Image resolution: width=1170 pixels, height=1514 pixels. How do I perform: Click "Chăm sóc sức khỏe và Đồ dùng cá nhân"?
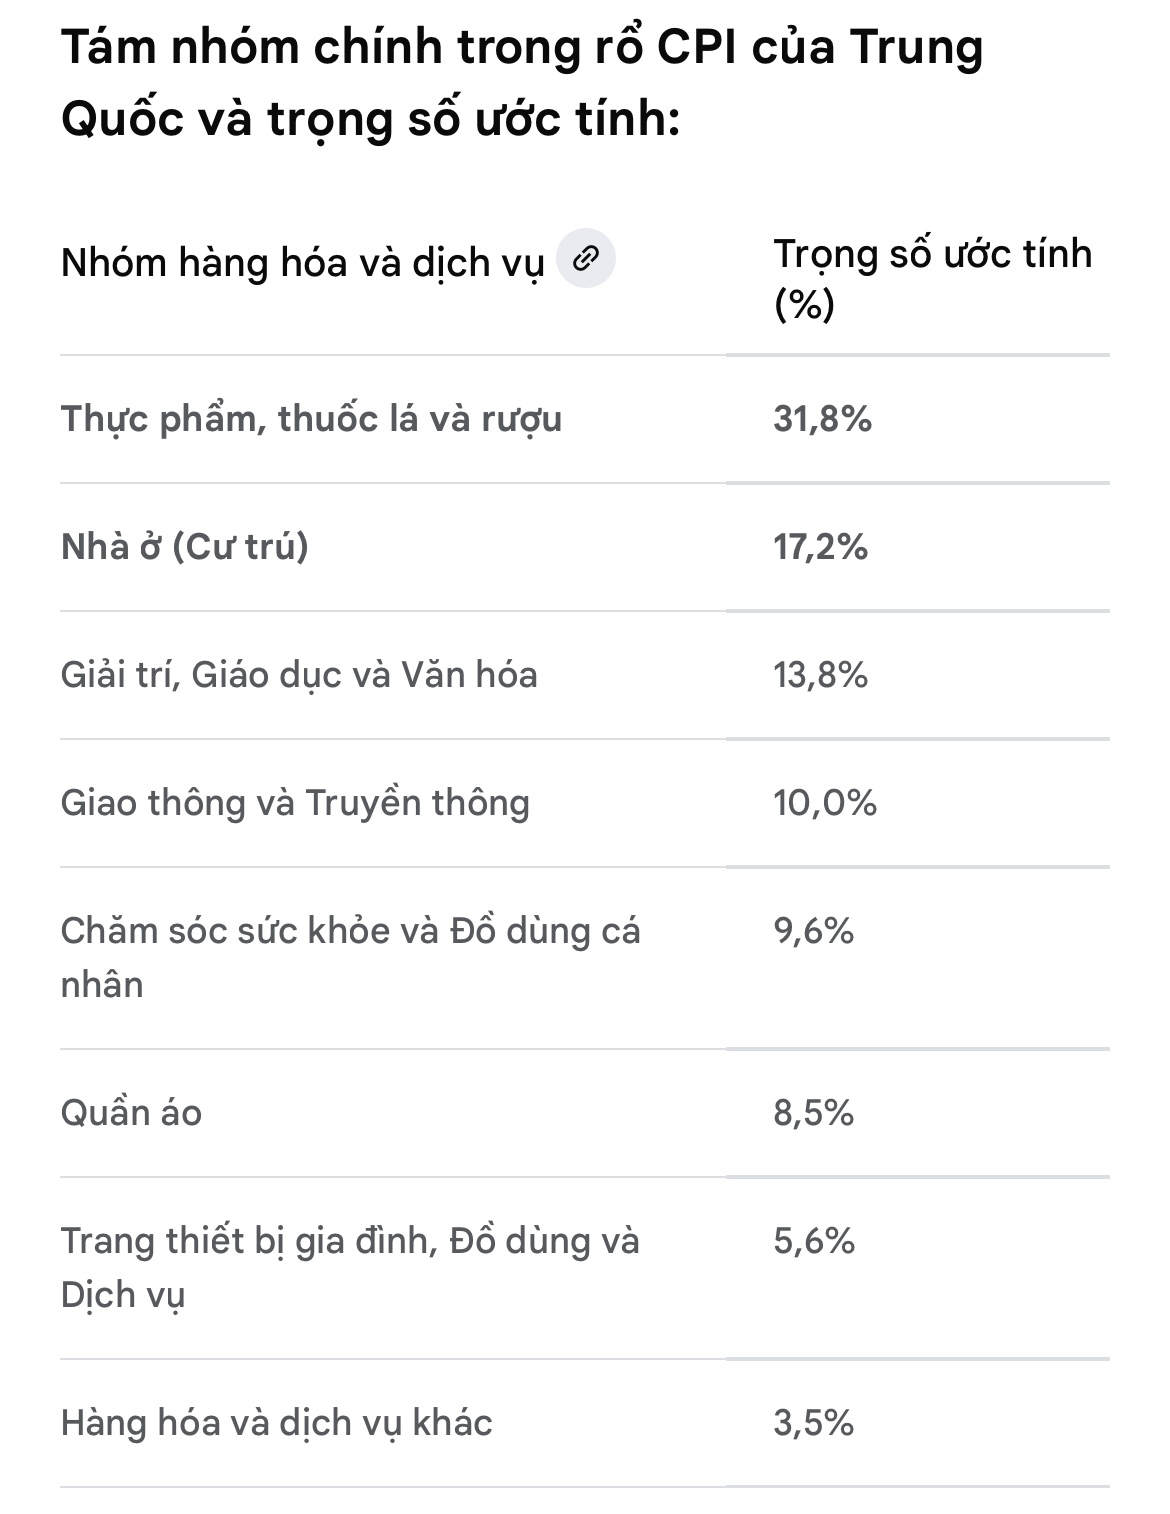pyautogui.click(x=350, y=957)
